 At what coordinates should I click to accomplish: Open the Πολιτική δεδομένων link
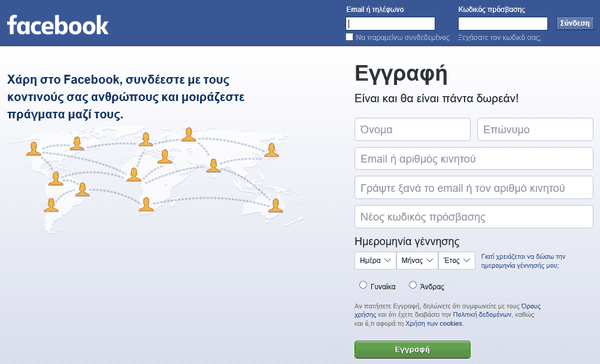pos(482,315)
